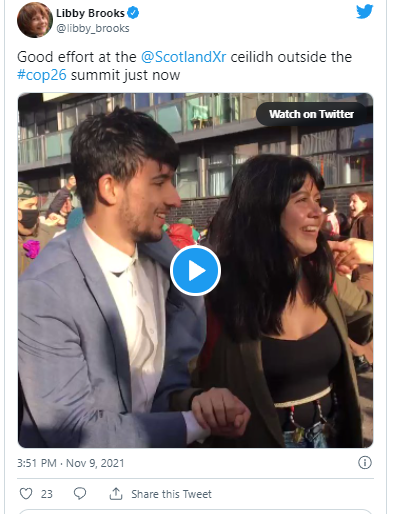Click the @libby_brooks handle

(x=93, y=28)
